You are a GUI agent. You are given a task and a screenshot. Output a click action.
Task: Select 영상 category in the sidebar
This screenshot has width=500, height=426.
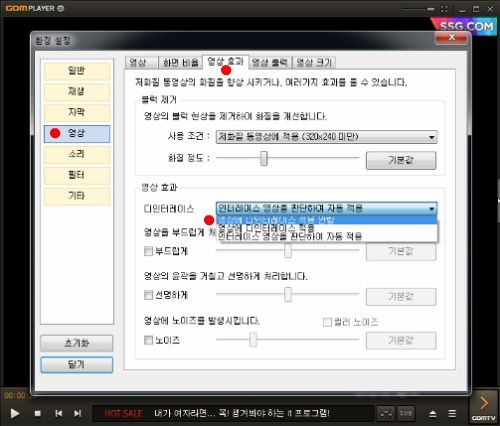(x=77, y=134)
